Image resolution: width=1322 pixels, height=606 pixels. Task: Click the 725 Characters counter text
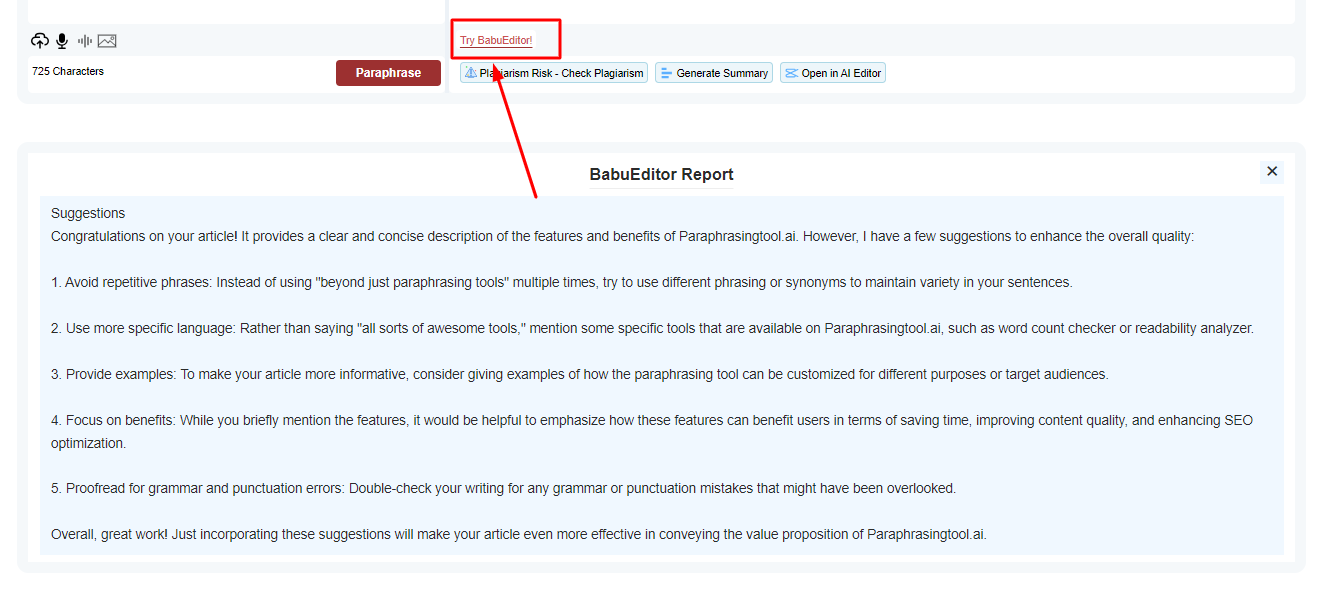[x=68, y=71]
